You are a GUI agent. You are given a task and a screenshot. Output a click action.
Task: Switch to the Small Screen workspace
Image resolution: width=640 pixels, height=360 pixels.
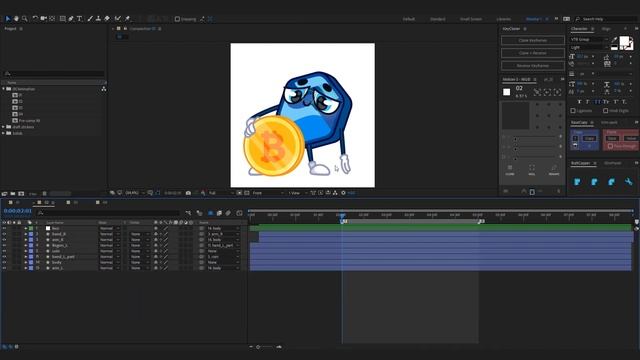471,19
